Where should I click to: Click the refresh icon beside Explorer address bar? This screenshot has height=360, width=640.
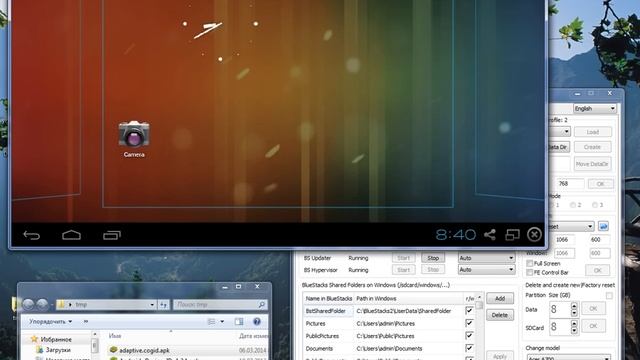click(x=163, y=304)
